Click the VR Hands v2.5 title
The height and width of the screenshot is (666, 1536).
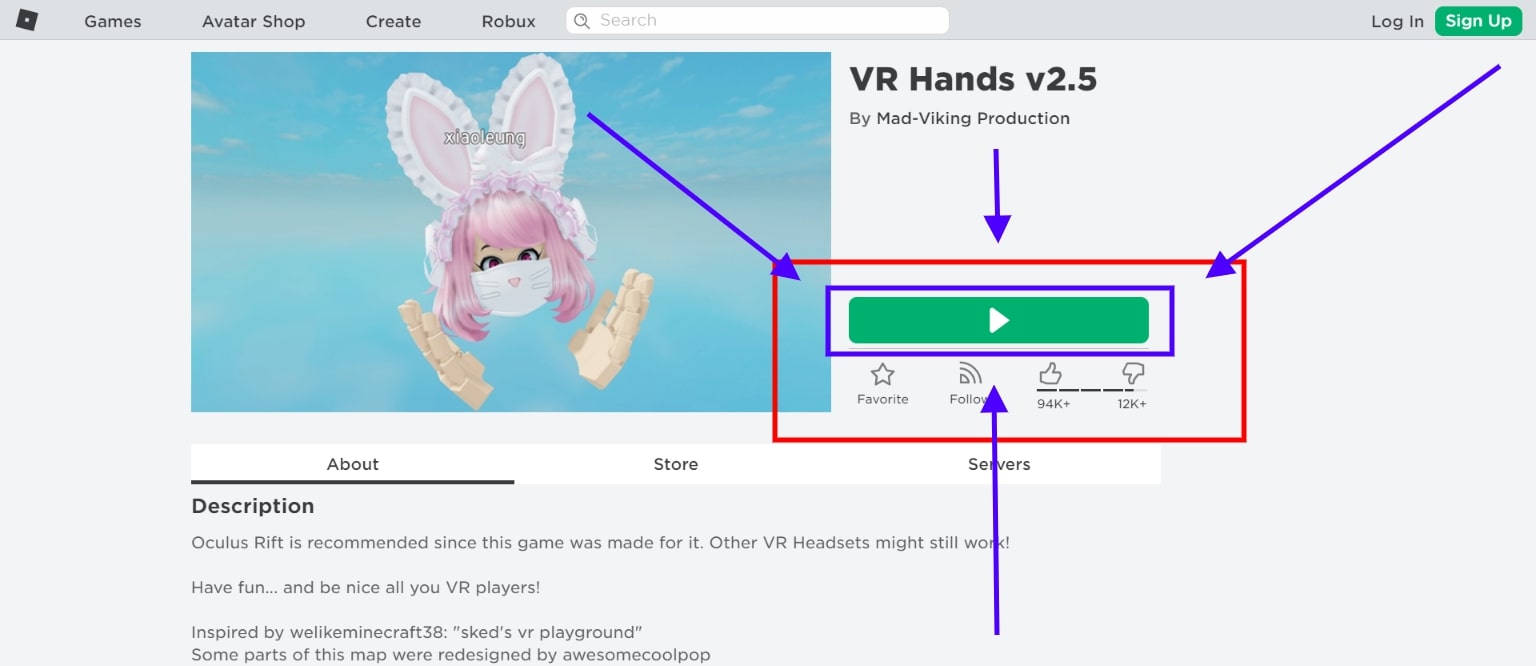point(973,79)
